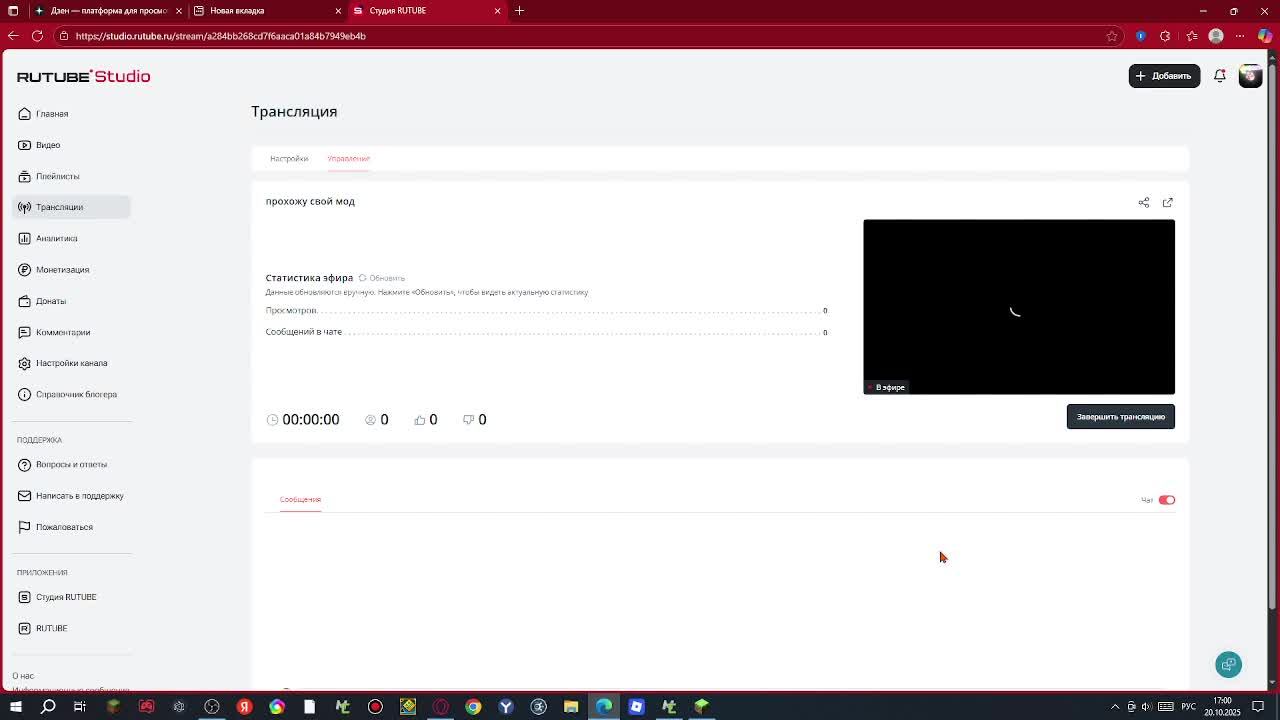This screenshot has width=1280, height=720.
Task: Click the share stream icon
Action: (x=1144, y=202)
